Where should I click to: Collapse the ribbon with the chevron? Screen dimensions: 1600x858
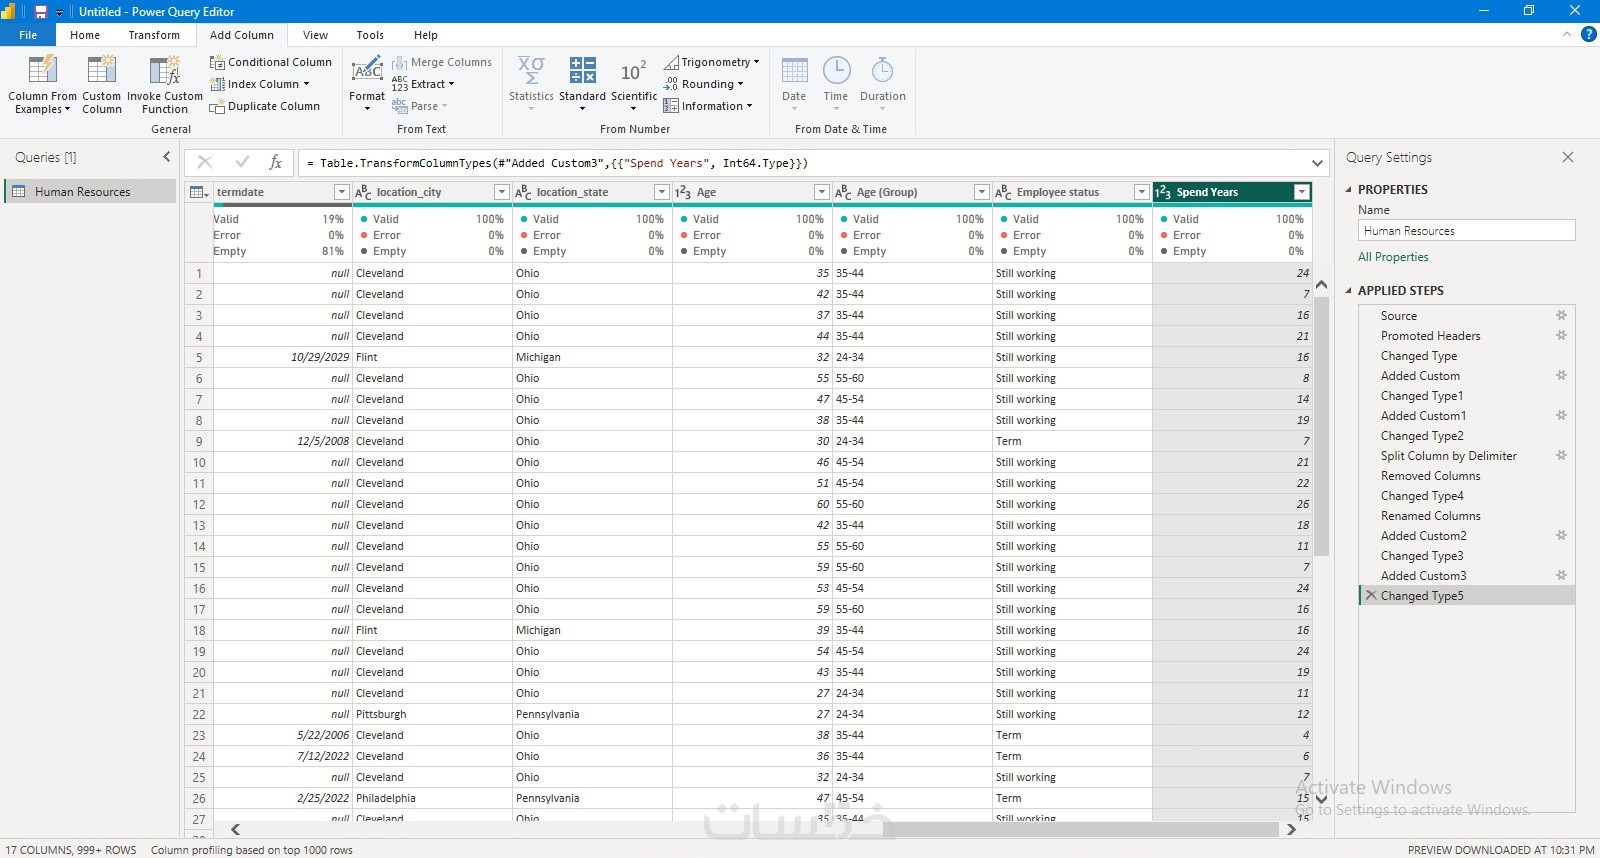coord(1567,34)
